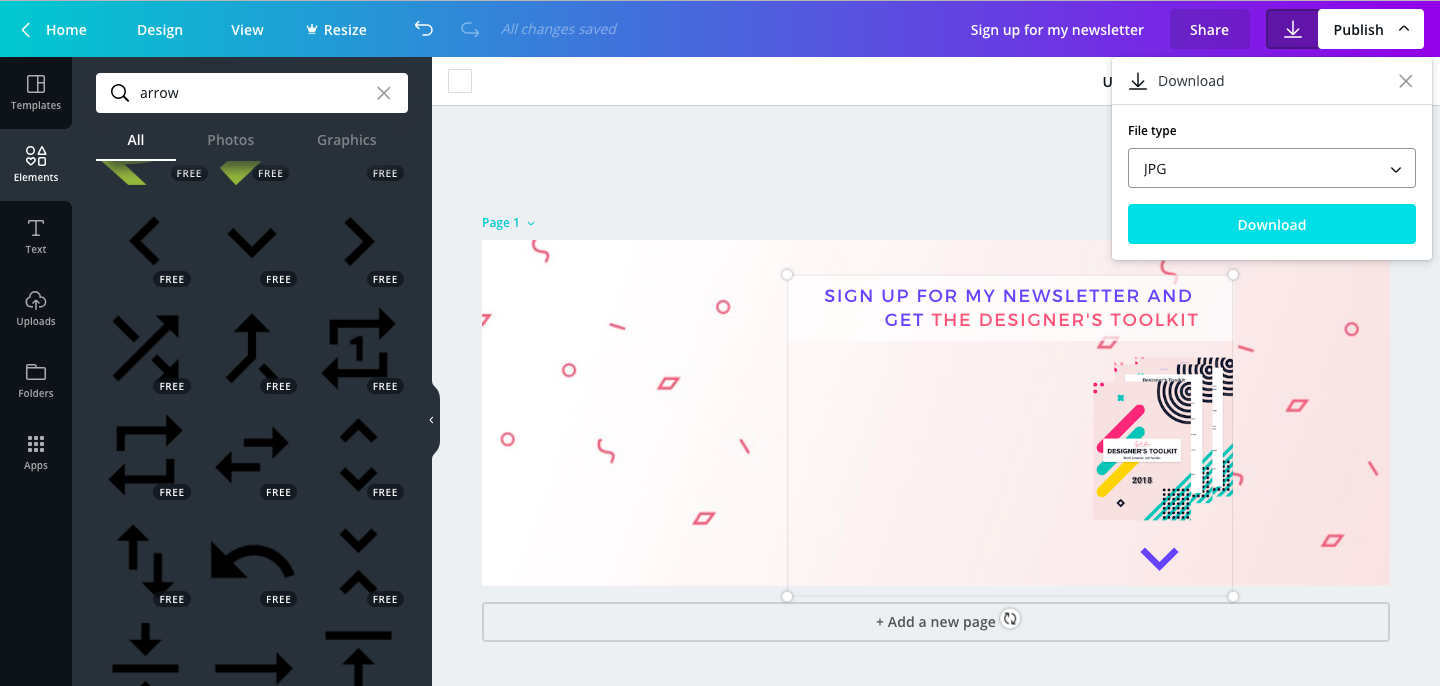Select the Designer's Toolkit cover image
The height and width of the screenshot is (686, 1440).
[x=1162, y=439]
